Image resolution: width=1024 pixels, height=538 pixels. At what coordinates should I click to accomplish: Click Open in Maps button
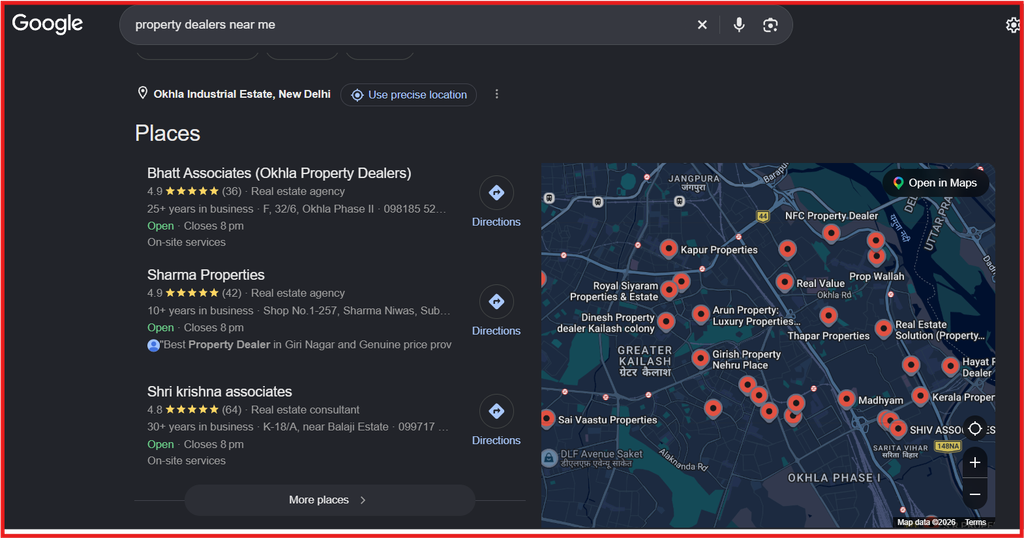(936, 183)
